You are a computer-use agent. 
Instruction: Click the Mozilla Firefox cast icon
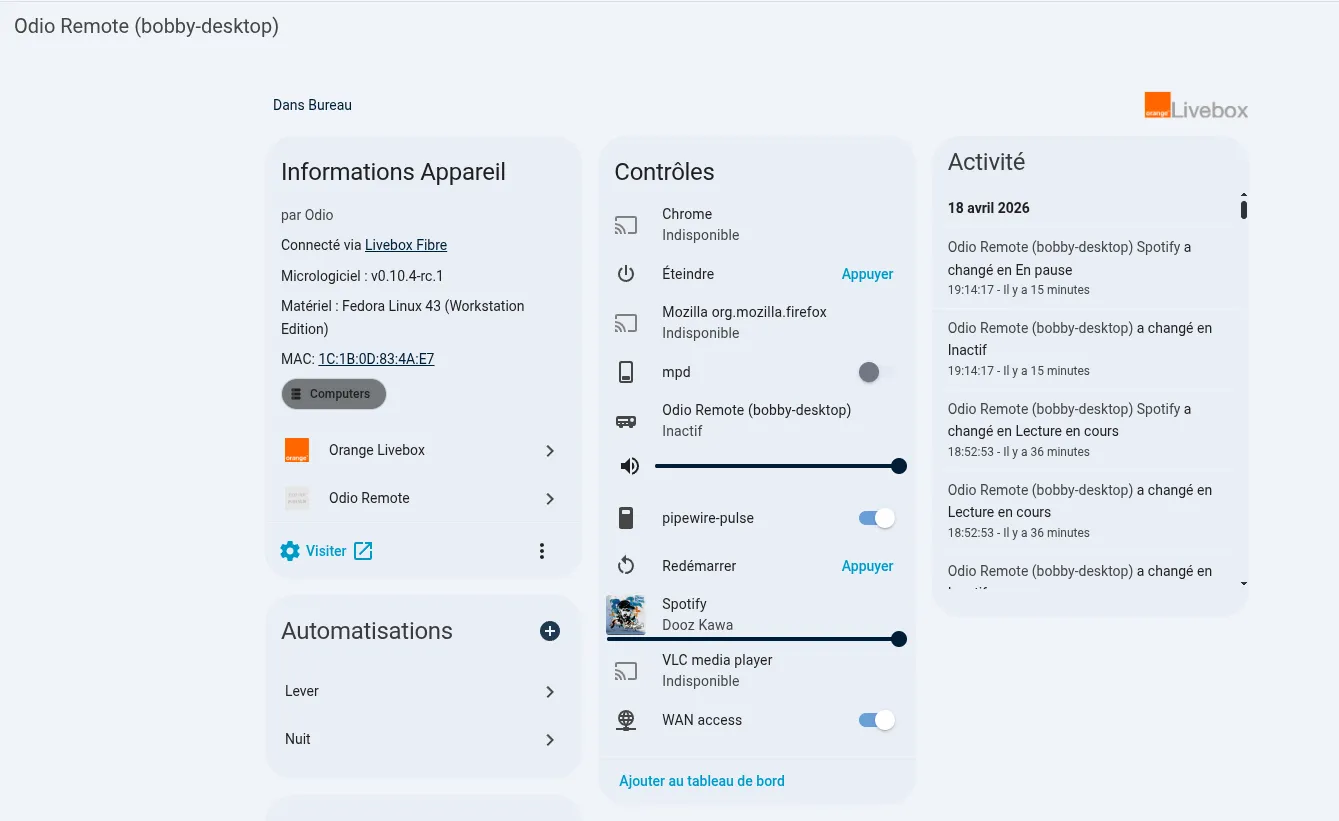click(626, 323)
